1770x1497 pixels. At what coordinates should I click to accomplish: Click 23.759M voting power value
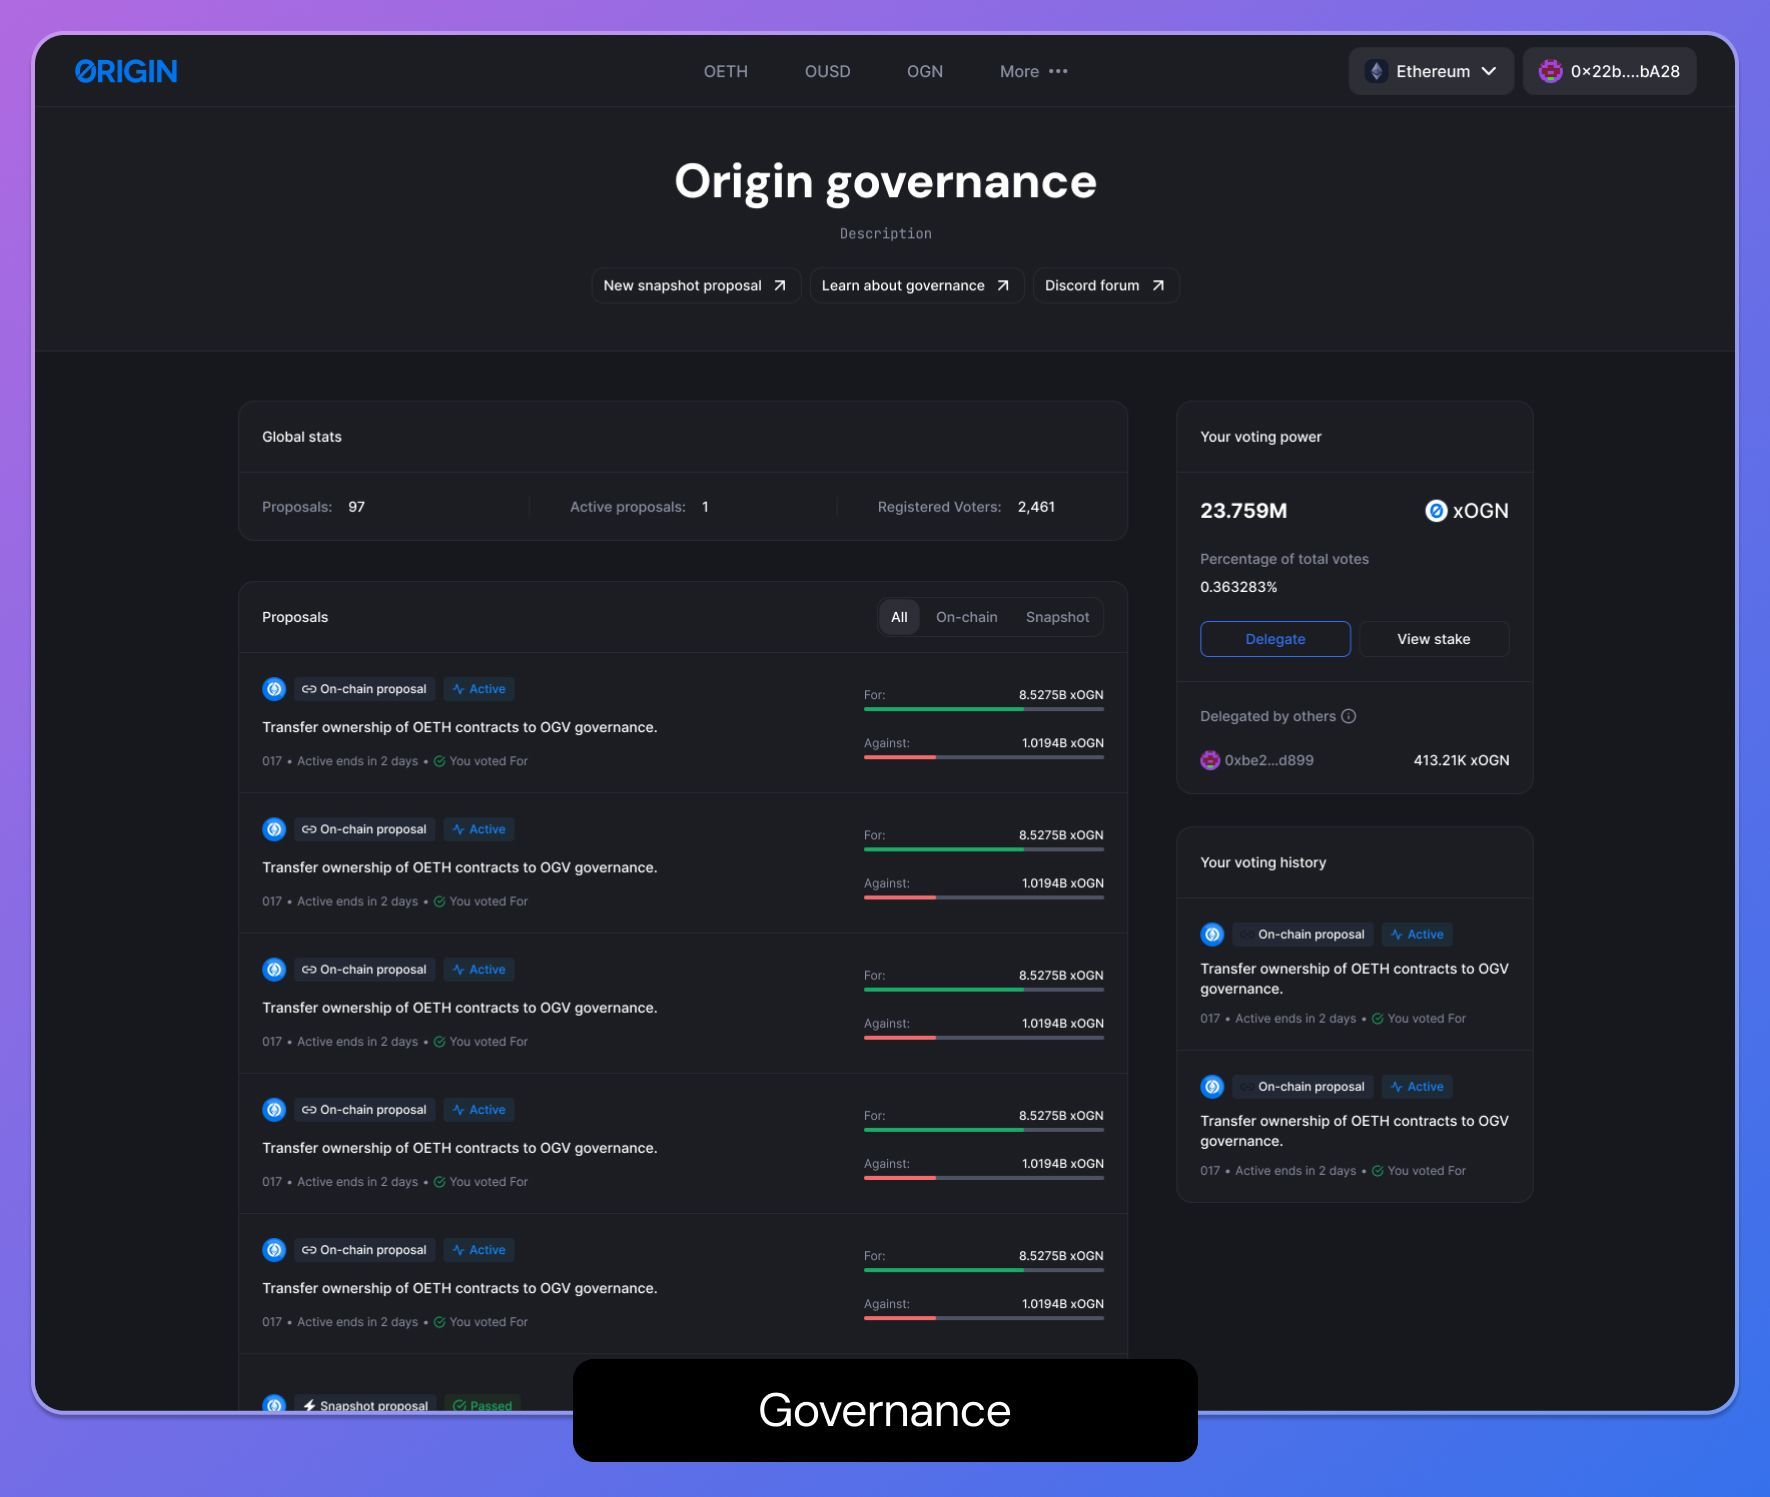[x=1243, y=511]
